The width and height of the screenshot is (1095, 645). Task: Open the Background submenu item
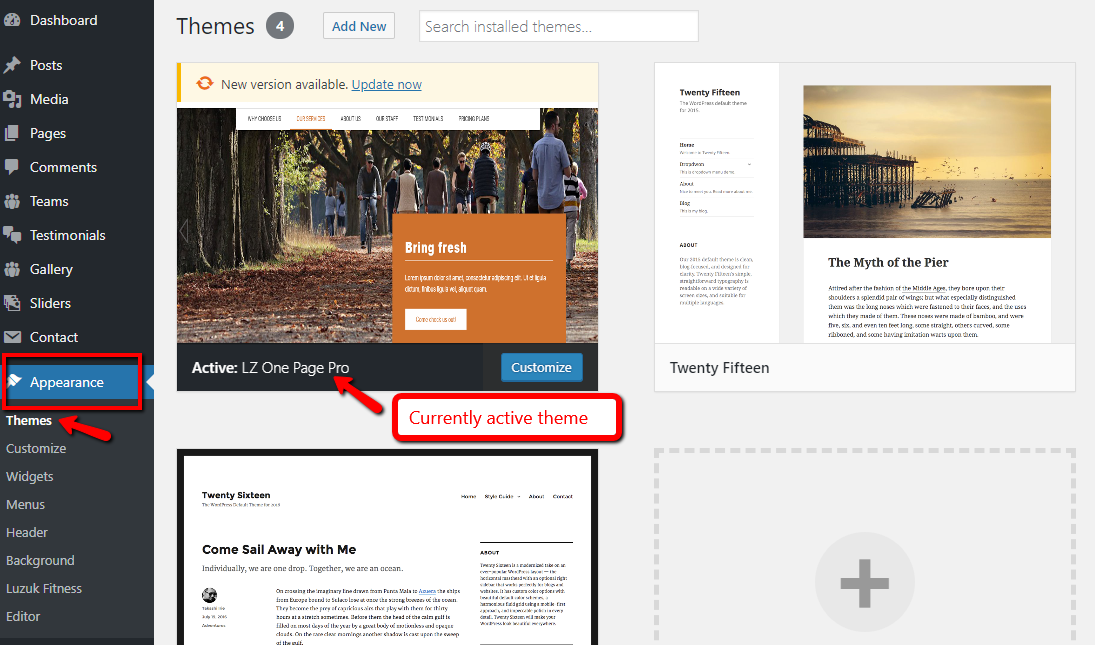(41, 561)
